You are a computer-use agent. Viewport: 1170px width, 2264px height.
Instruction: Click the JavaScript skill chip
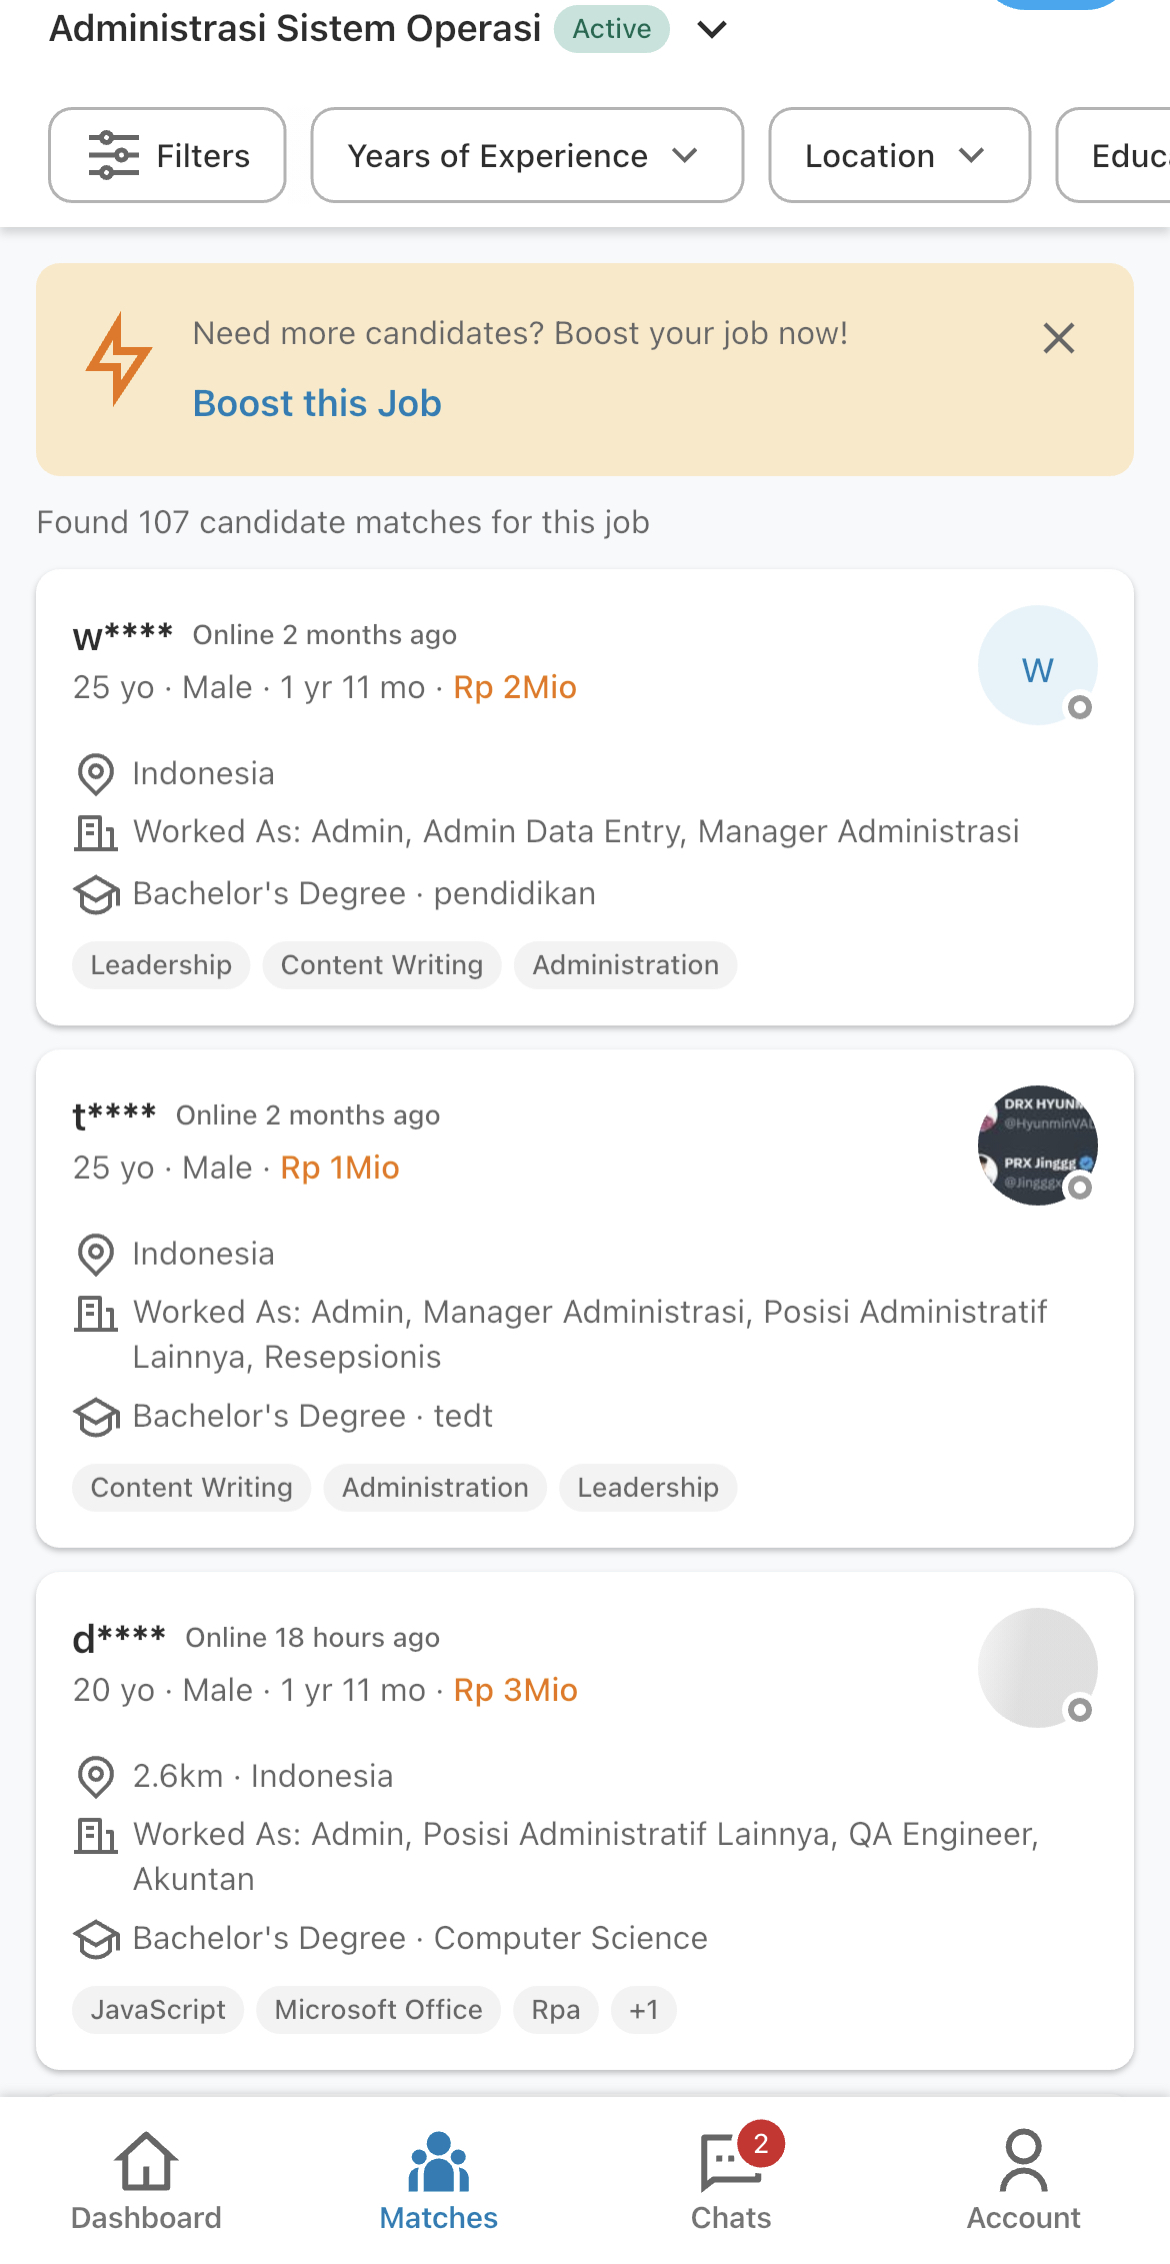tap(158, 2010)
